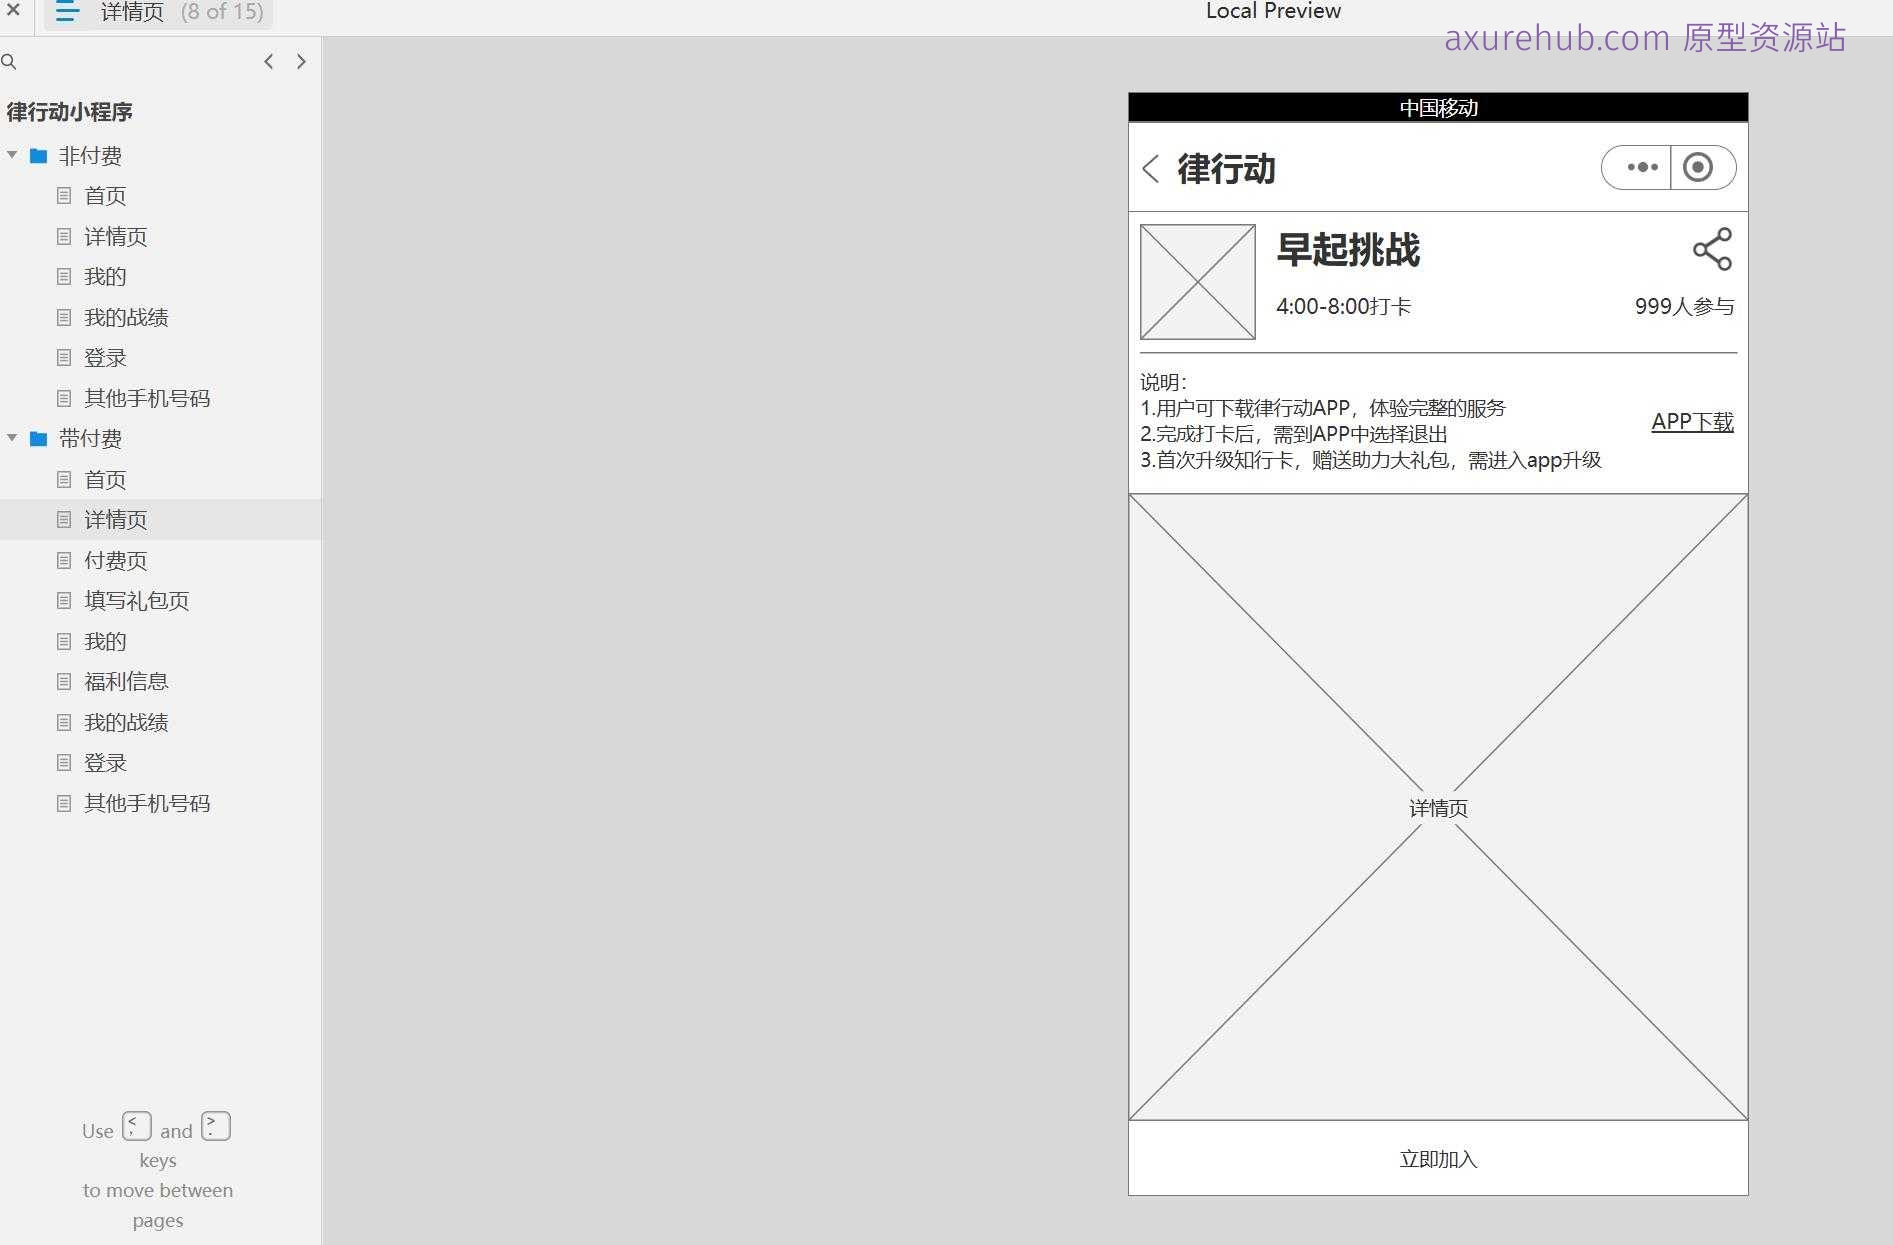The image size is (1893, 1245).
Task: Click the 律行动小程序 project title
Action: [69, 112]
